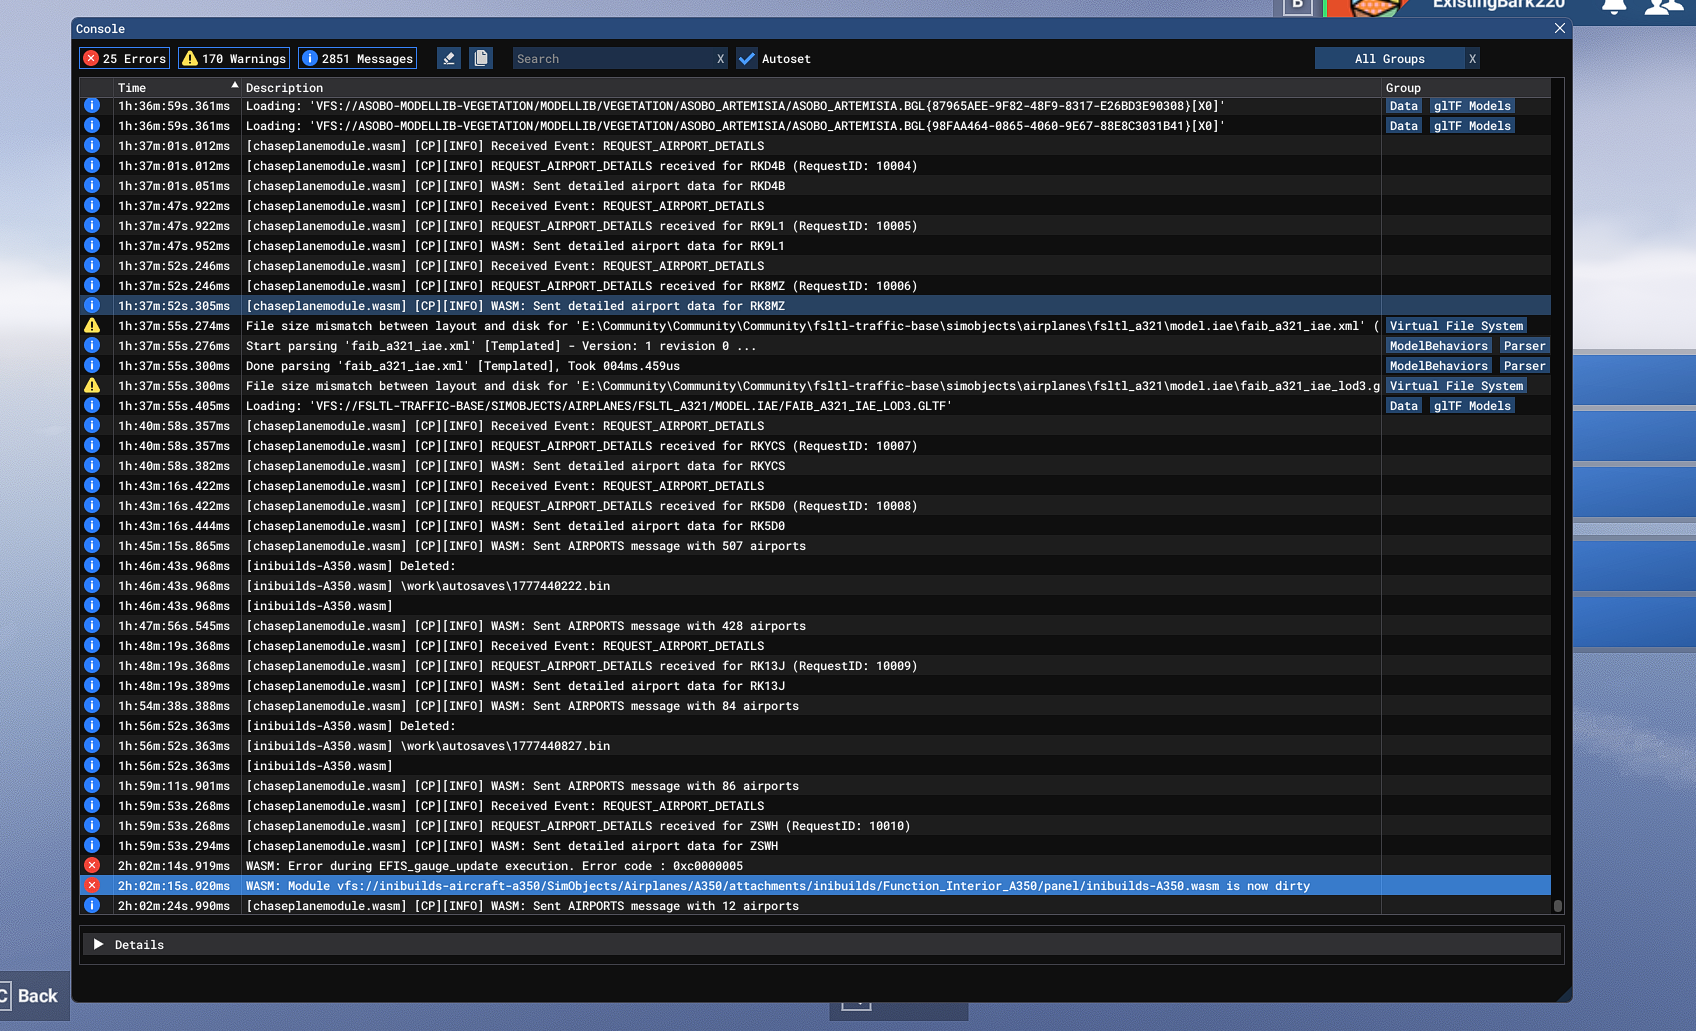The image size is (1696, 1031).
Task: Sort log by the Time column header
Action: pyautogui.click(x=132, y=88)
